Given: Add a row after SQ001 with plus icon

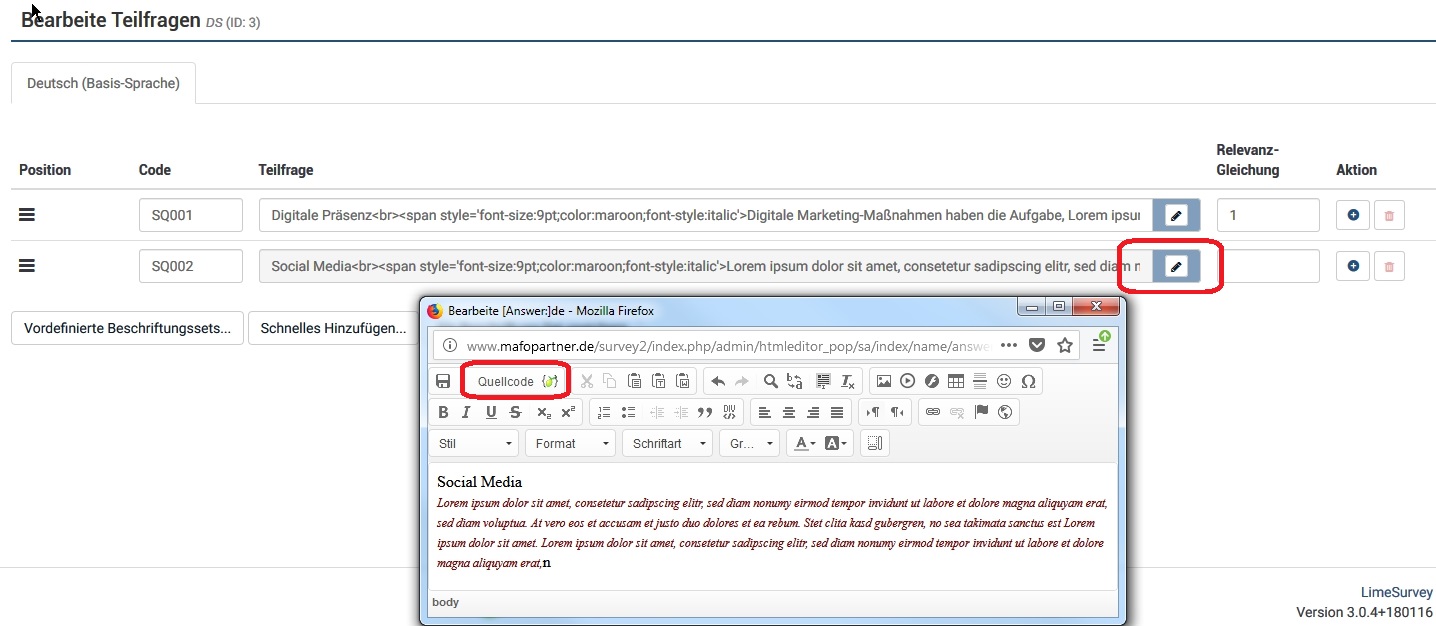Looking at the screenshot, I should [1353, 214].
